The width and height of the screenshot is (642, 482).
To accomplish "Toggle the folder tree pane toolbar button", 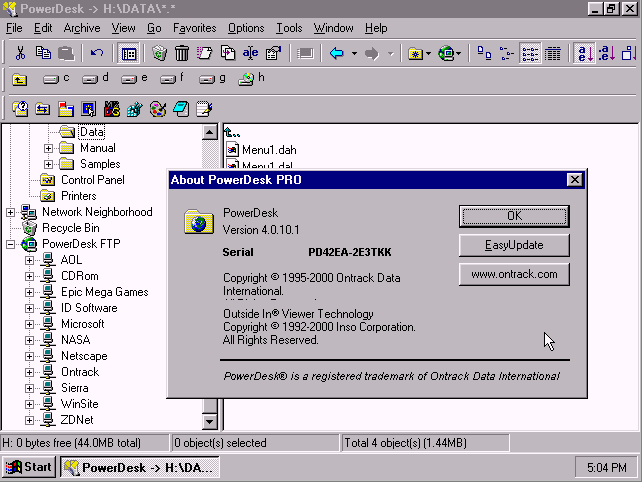I will [x=129, y=54].
